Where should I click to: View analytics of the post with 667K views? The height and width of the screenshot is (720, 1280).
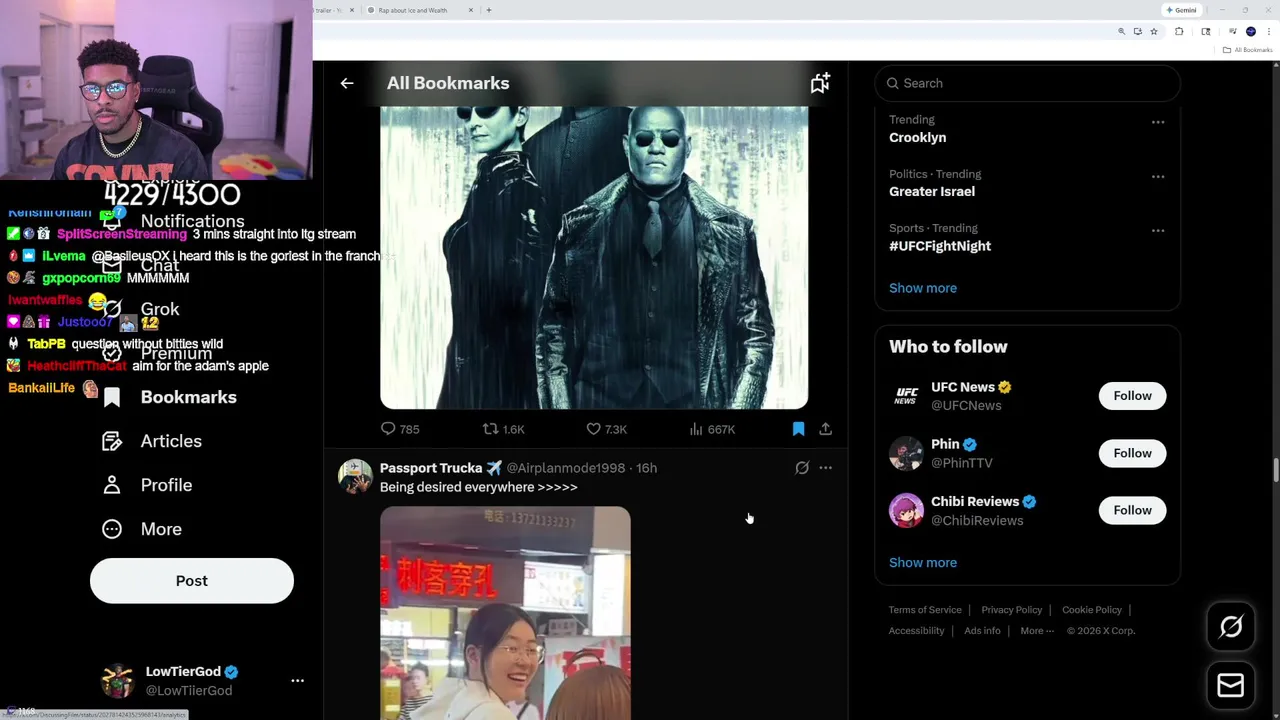click(712, 429)
